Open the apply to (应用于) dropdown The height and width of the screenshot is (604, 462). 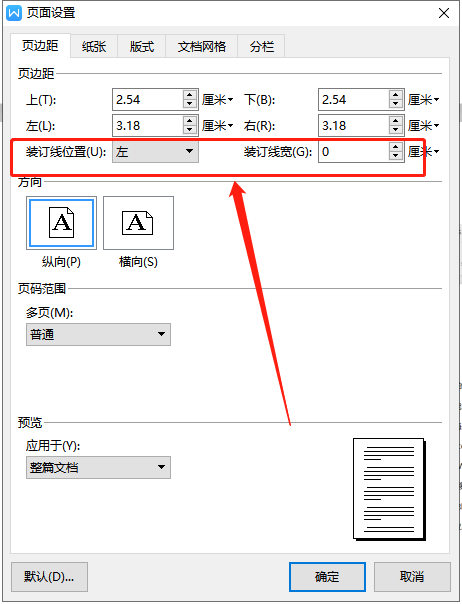click(98, 468)
